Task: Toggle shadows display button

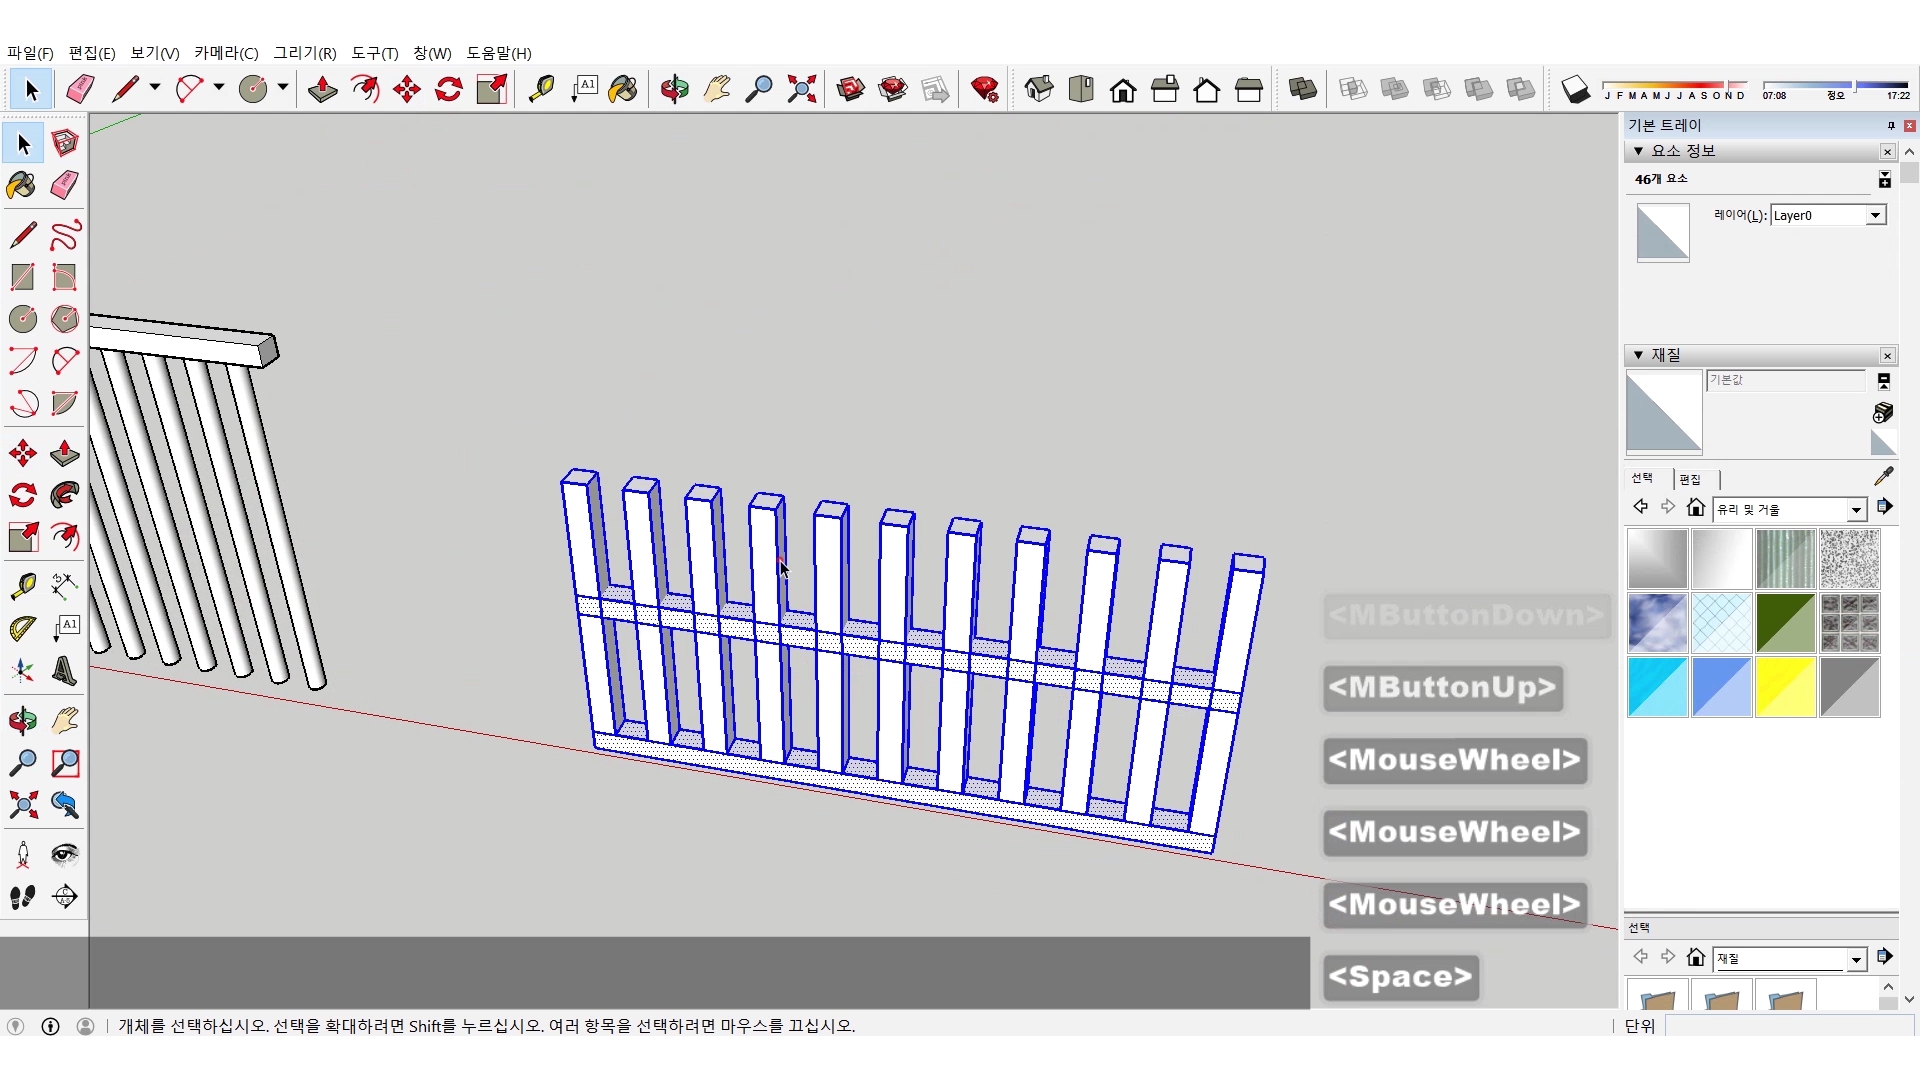Action: click(1575, 90)
